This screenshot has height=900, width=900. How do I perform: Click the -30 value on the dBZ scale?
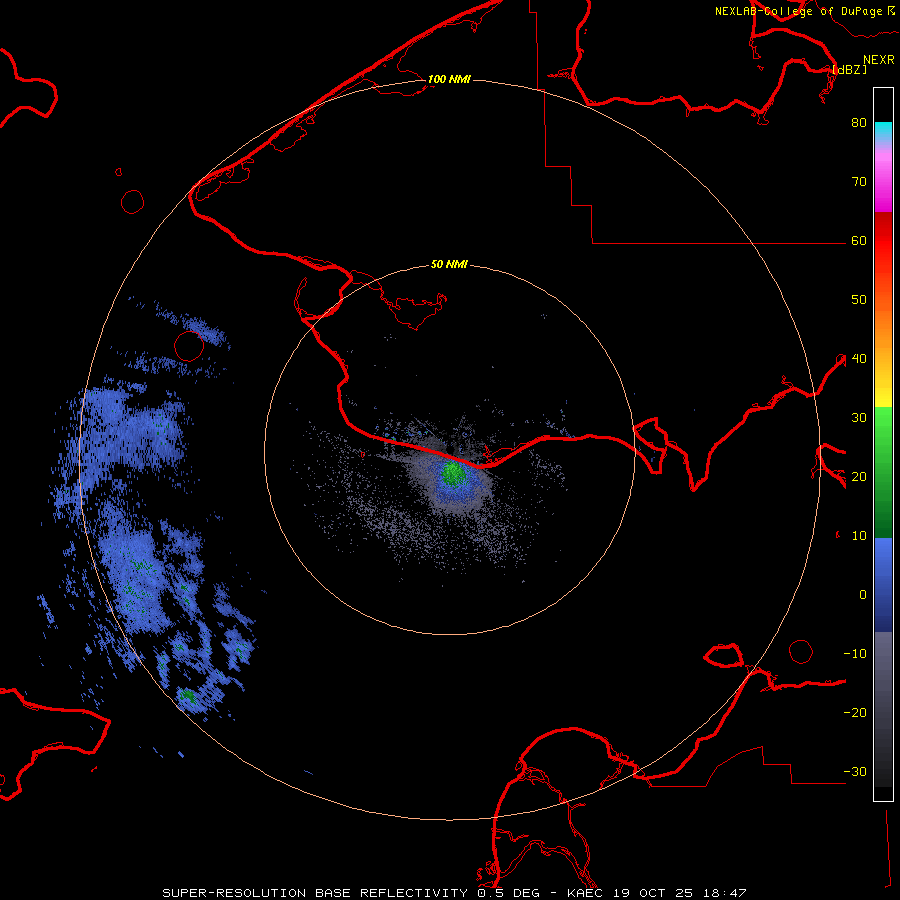tap(855, 772)
